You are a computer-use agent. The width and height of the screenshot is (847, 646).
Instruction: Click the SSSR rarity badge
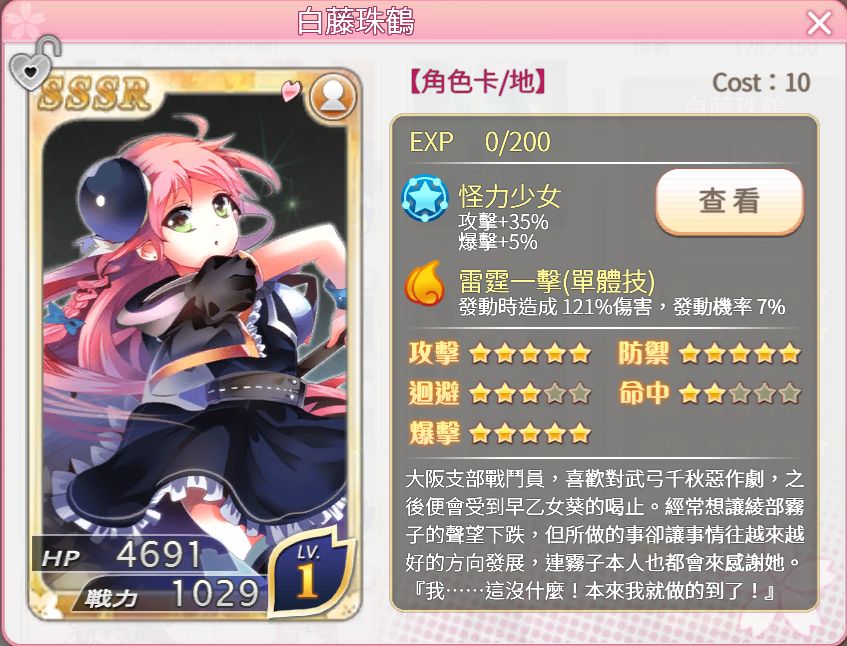click(x=94, y=93)
